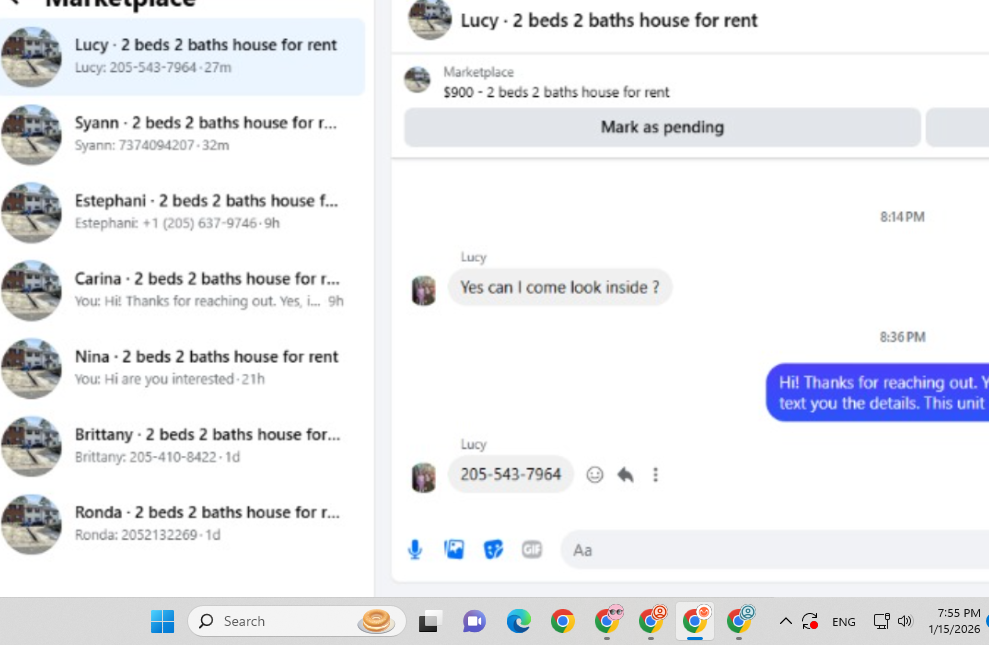Viewport: 989px width, 645px height.
Task: Open Syann's conversation in the list
Action: [x=182, y=134]
